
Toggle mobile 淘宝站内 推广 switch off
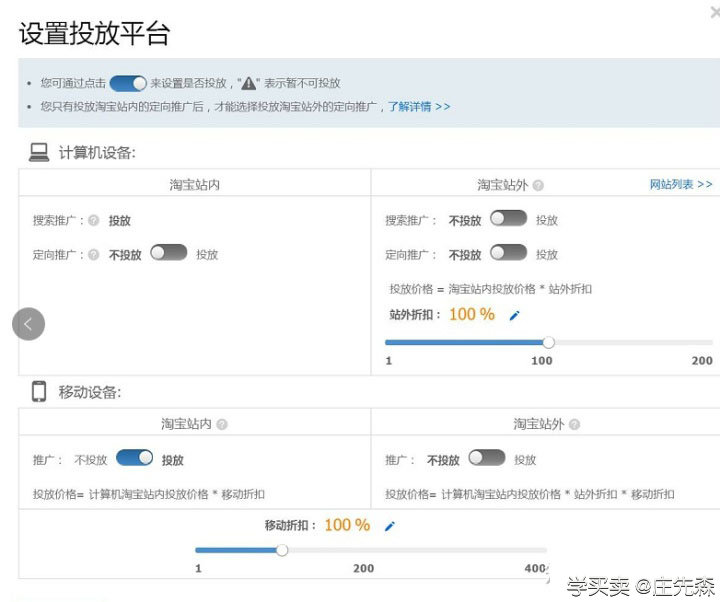(135, 458)
